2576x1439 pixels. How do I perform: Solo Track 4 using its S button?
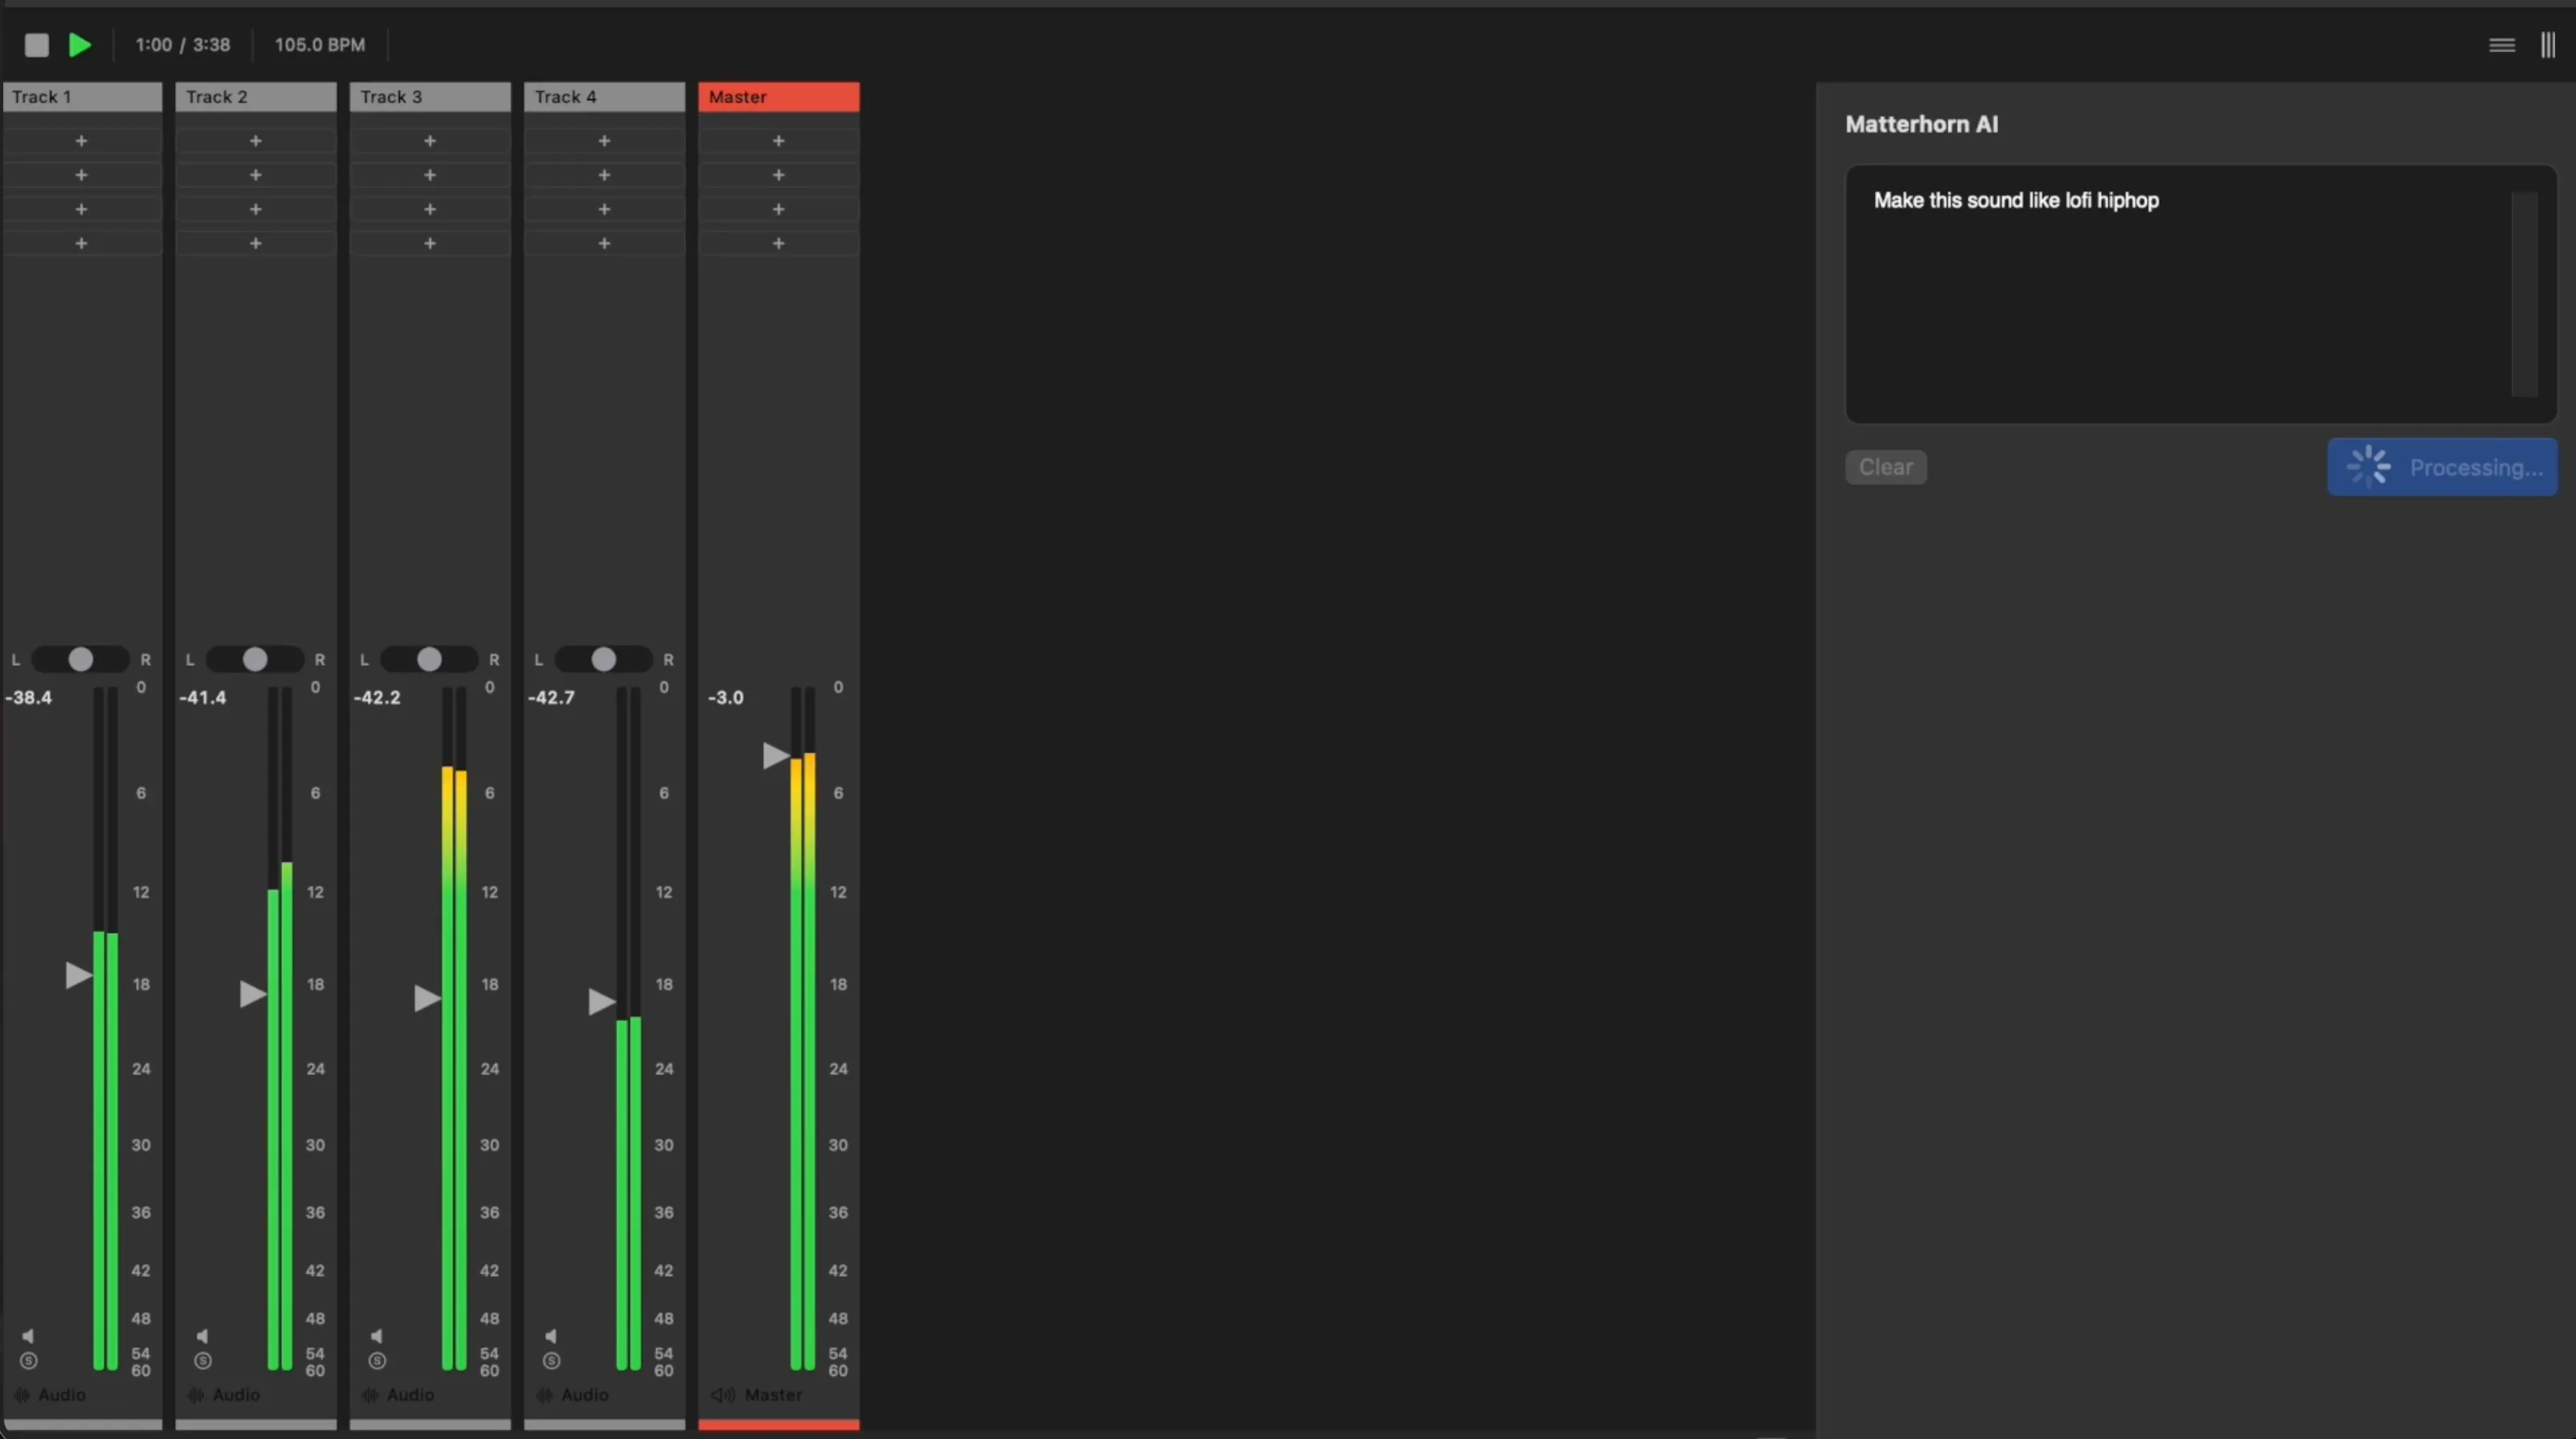point(551,1361)
